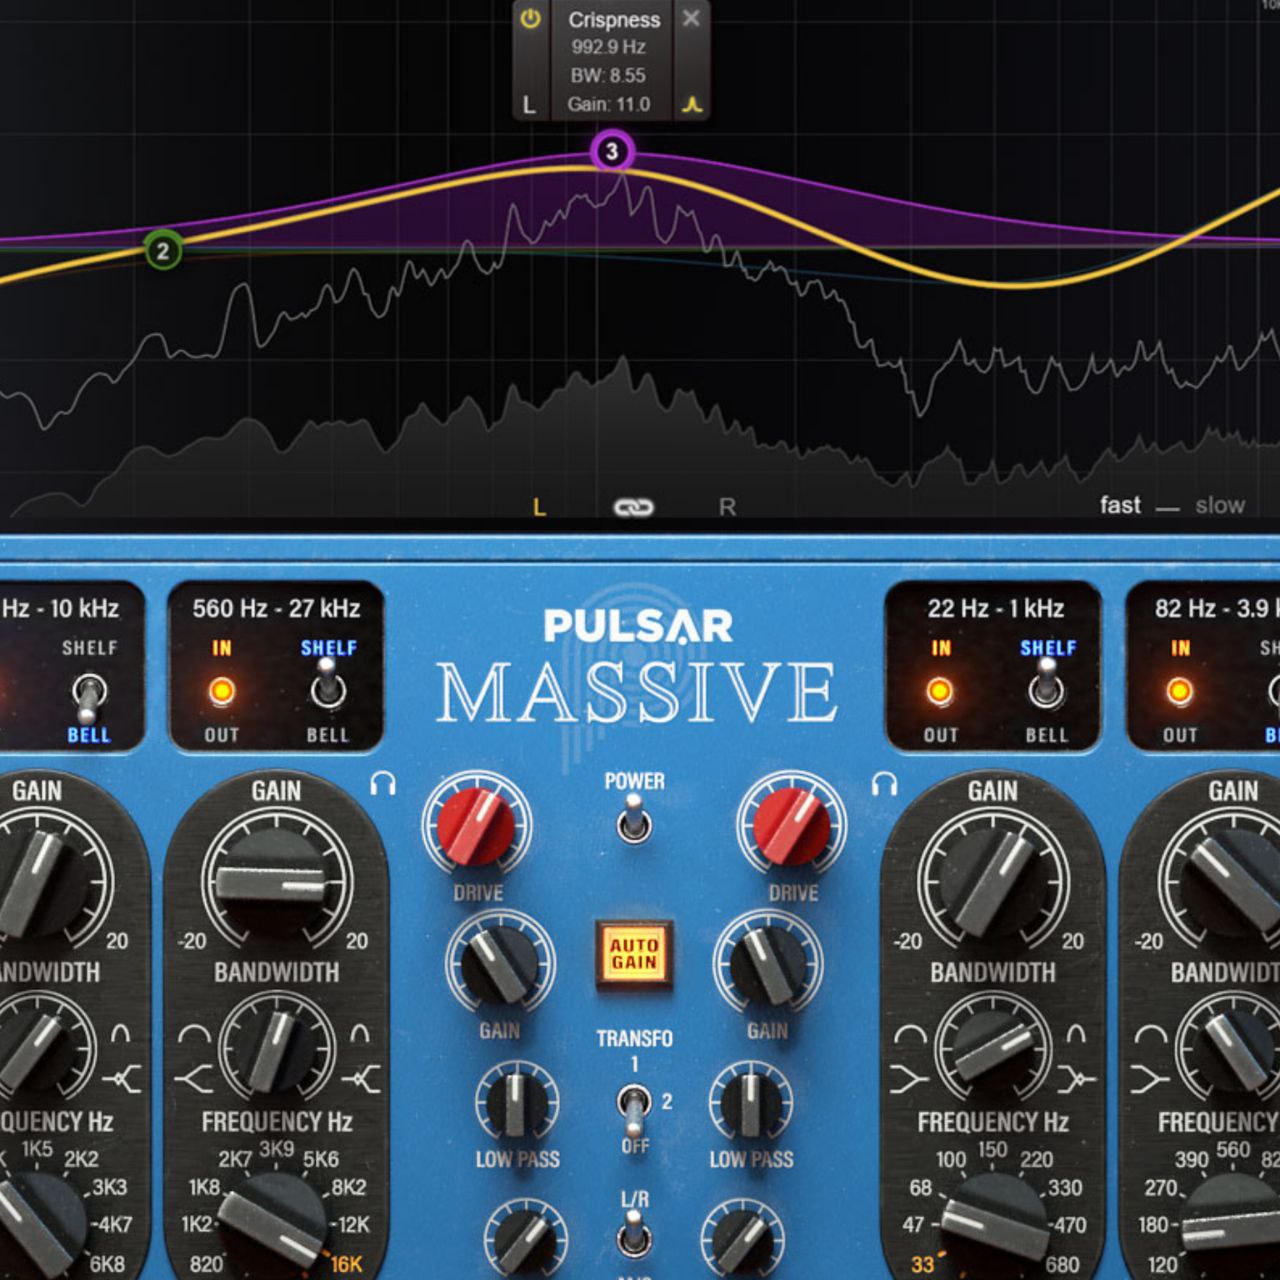Image resolution: width=1280 pixels, height=1280 pixels.
Task: Click the right Low Pass knob
Action: 751,1104
